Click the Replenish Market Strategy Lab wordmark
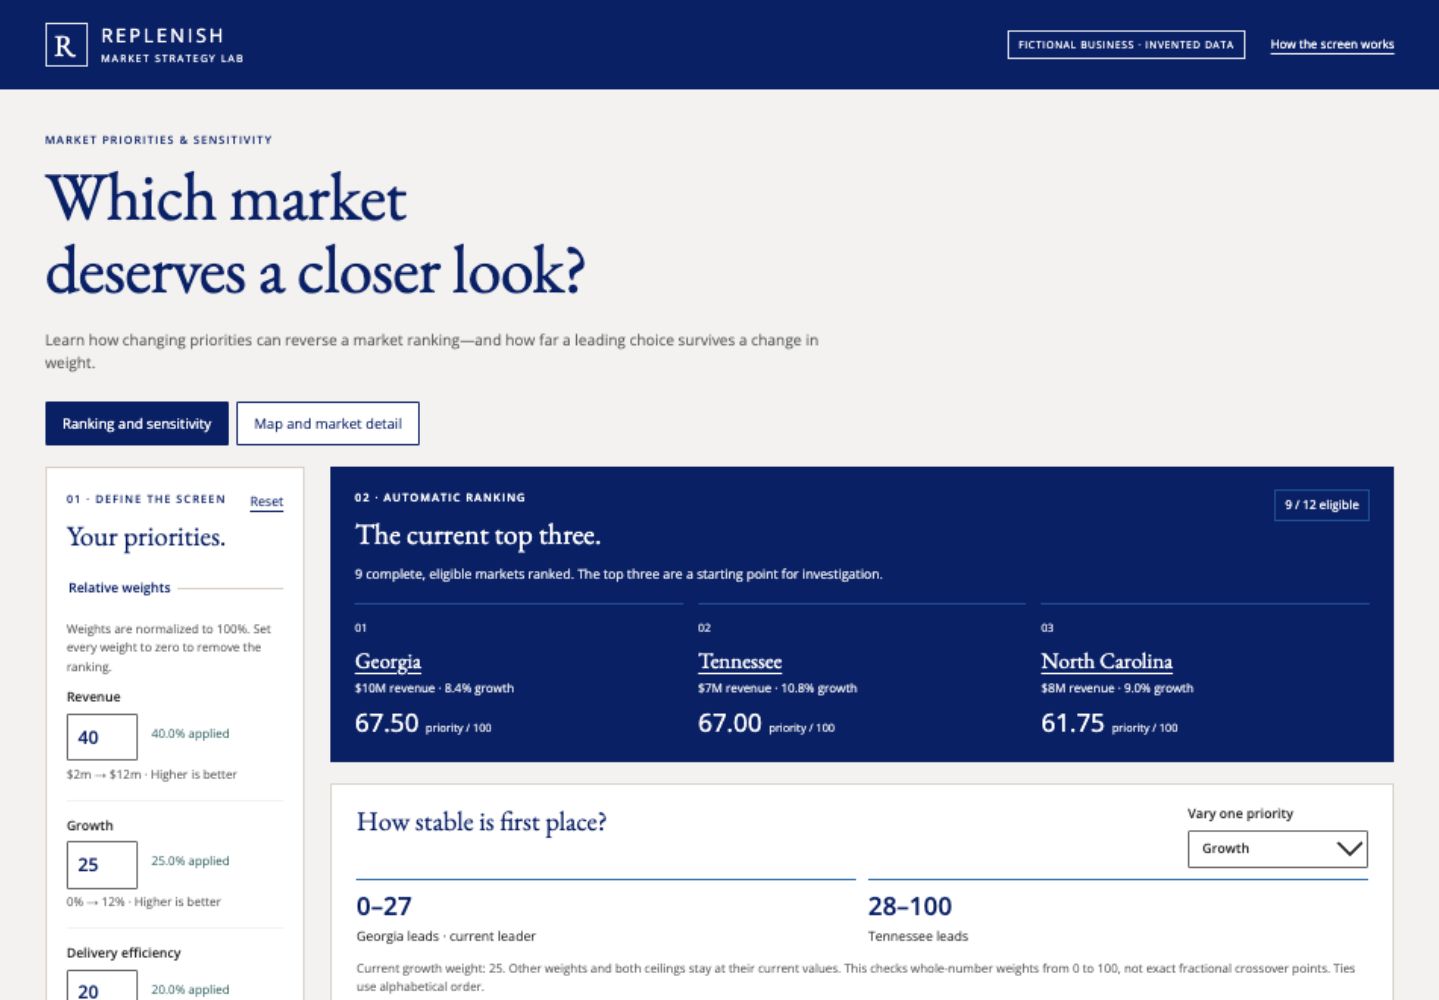1439x1000 pixels. pyautogui.click(x=172, y=45)
